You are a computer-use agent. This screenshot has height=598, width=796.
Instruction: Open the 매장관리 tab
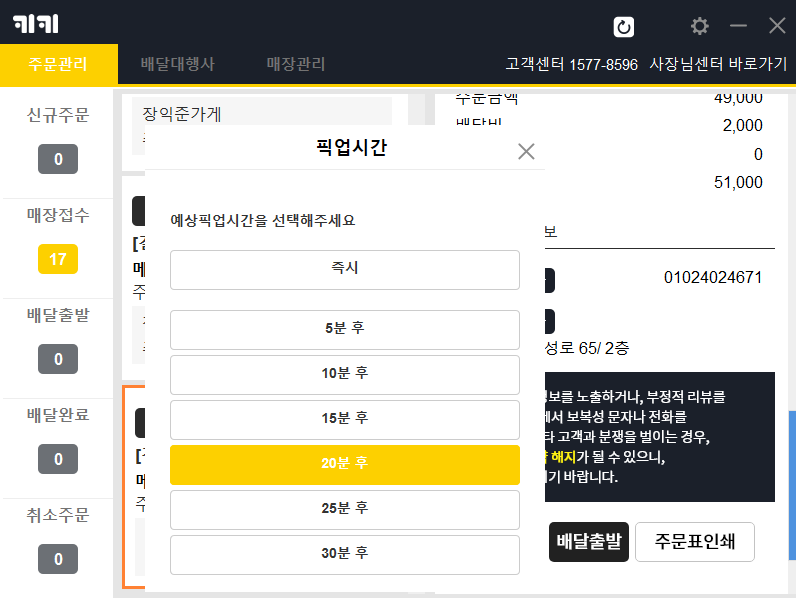(x=295, y=64)
